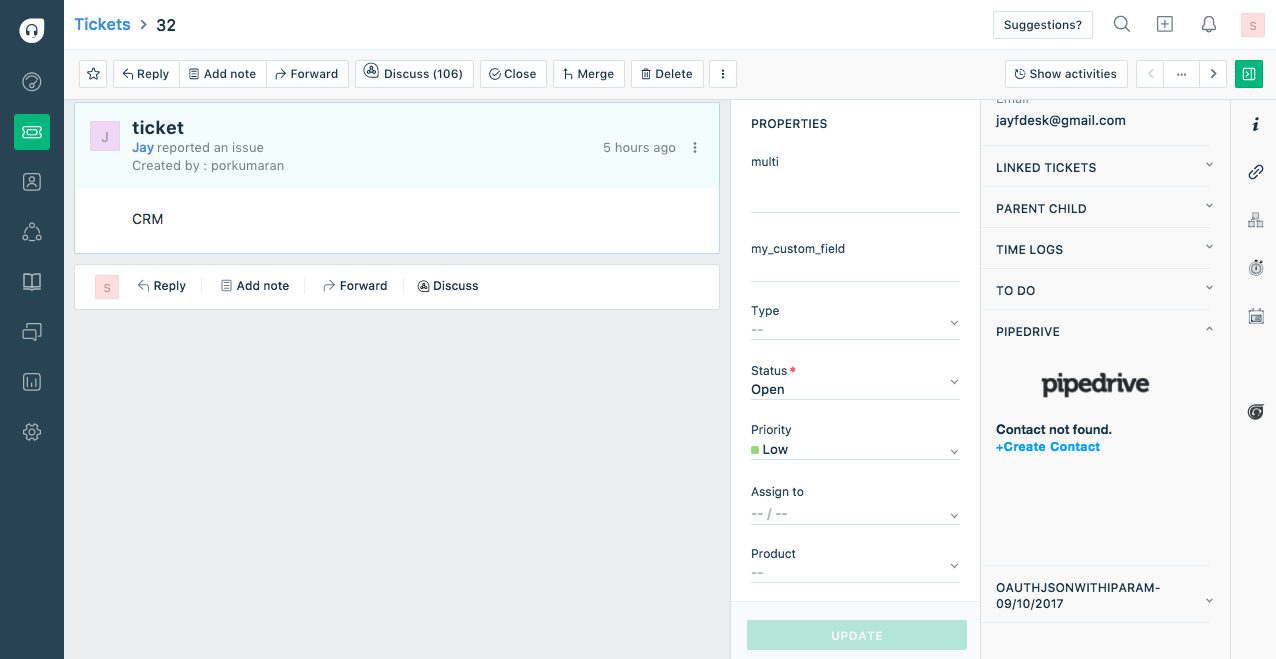Open the notifications bell
This screenshot has height=659, width=1276.
click(1209, 25)
